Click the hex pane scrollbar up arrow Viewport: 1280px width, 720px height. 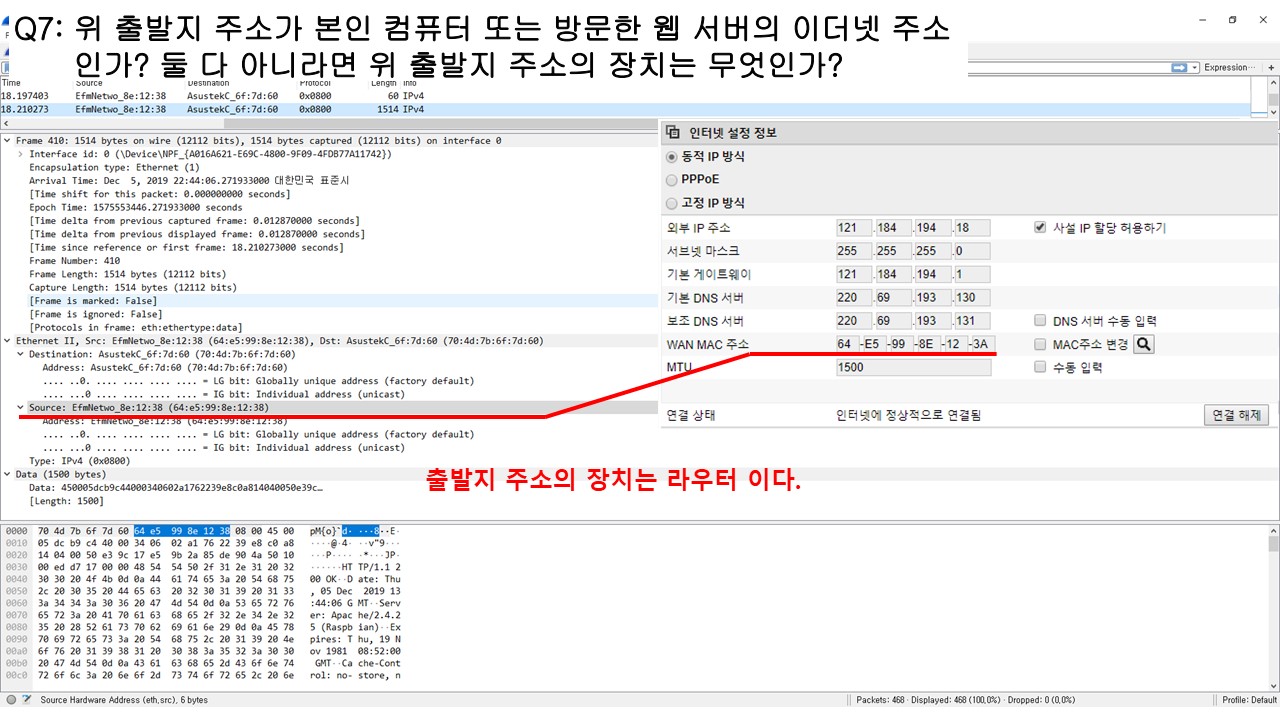(x=1273, y=530)
